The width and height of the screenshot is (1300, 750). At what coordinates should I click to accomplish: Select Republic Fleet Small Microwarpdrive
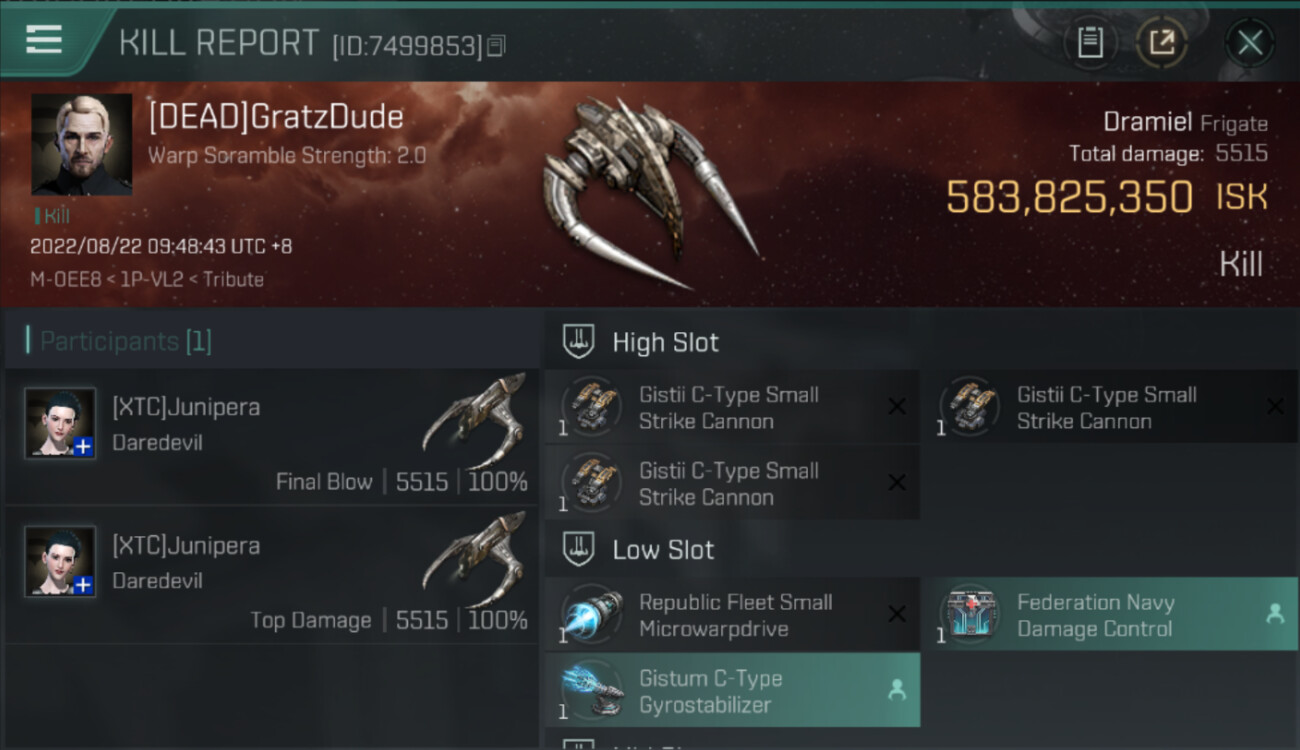(x=732, y=615)
